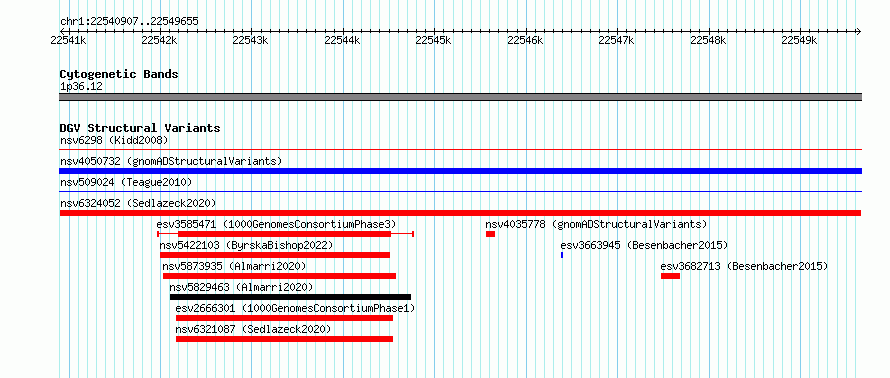The width and height of the screenshot is (890, 378).
Task: Click the 22548k ruler tick label
Action: click(708, 40)
